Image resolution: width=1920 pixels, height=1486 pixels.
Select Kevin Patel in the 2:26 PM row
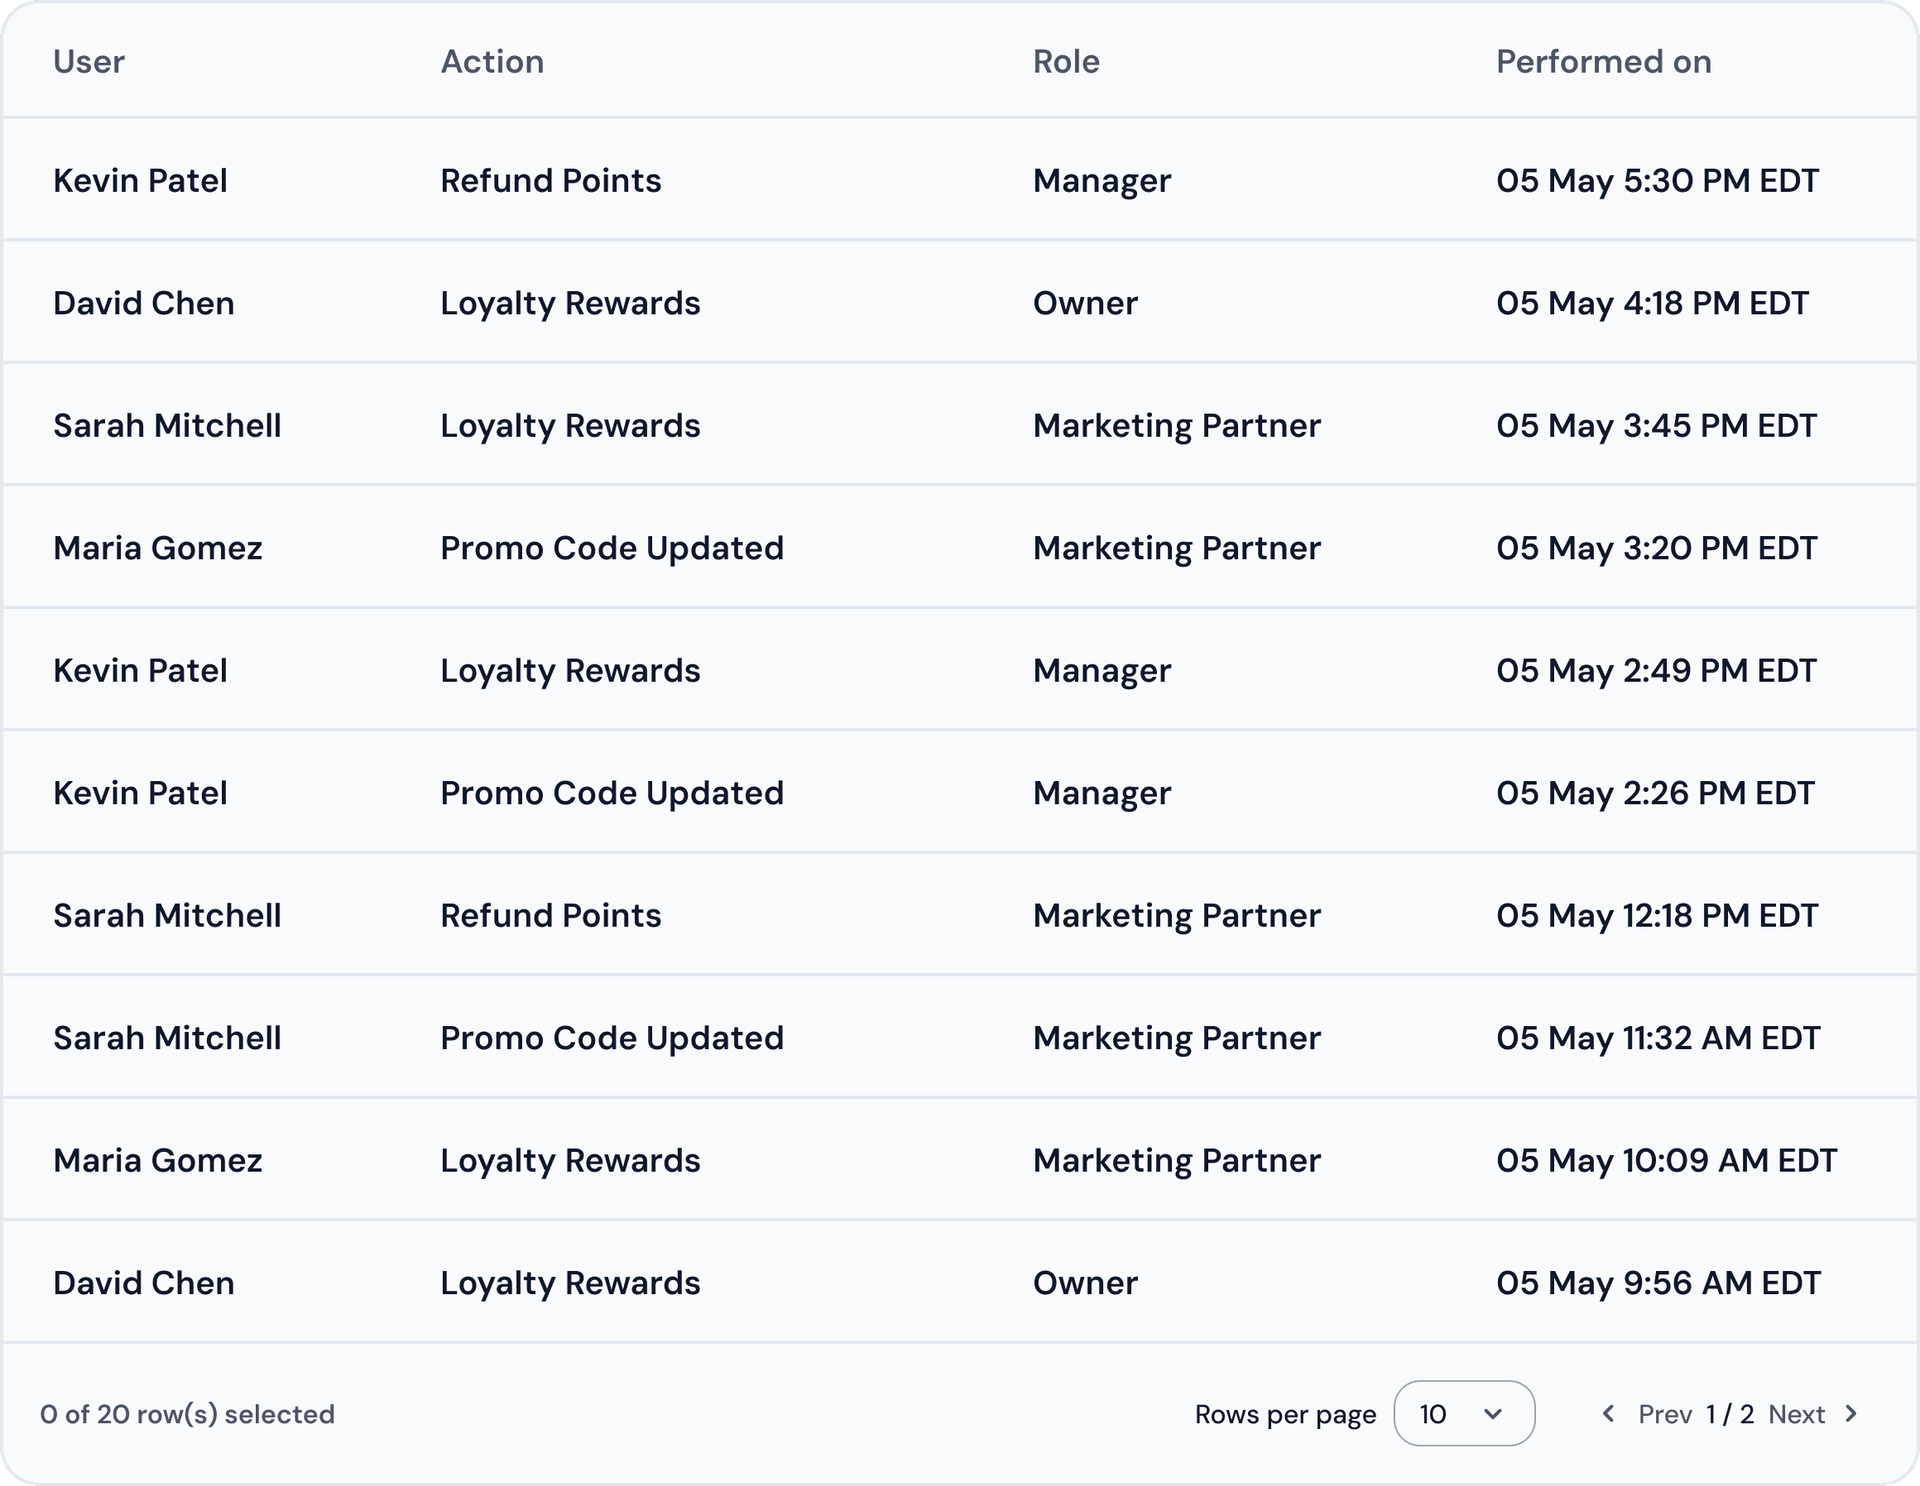[140, 793]
